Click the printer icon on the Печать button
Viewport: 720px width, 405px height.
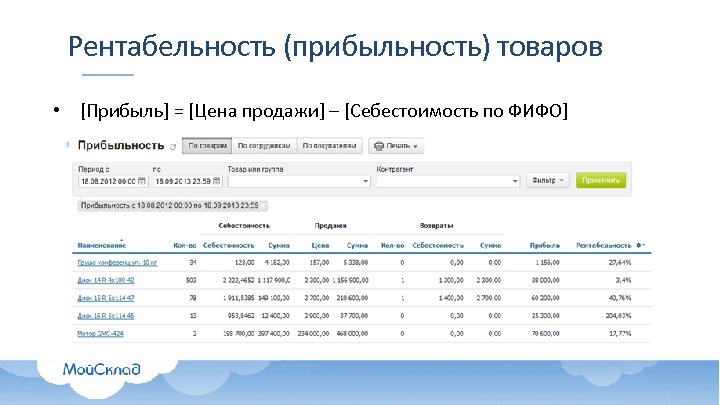click(379, 146)
